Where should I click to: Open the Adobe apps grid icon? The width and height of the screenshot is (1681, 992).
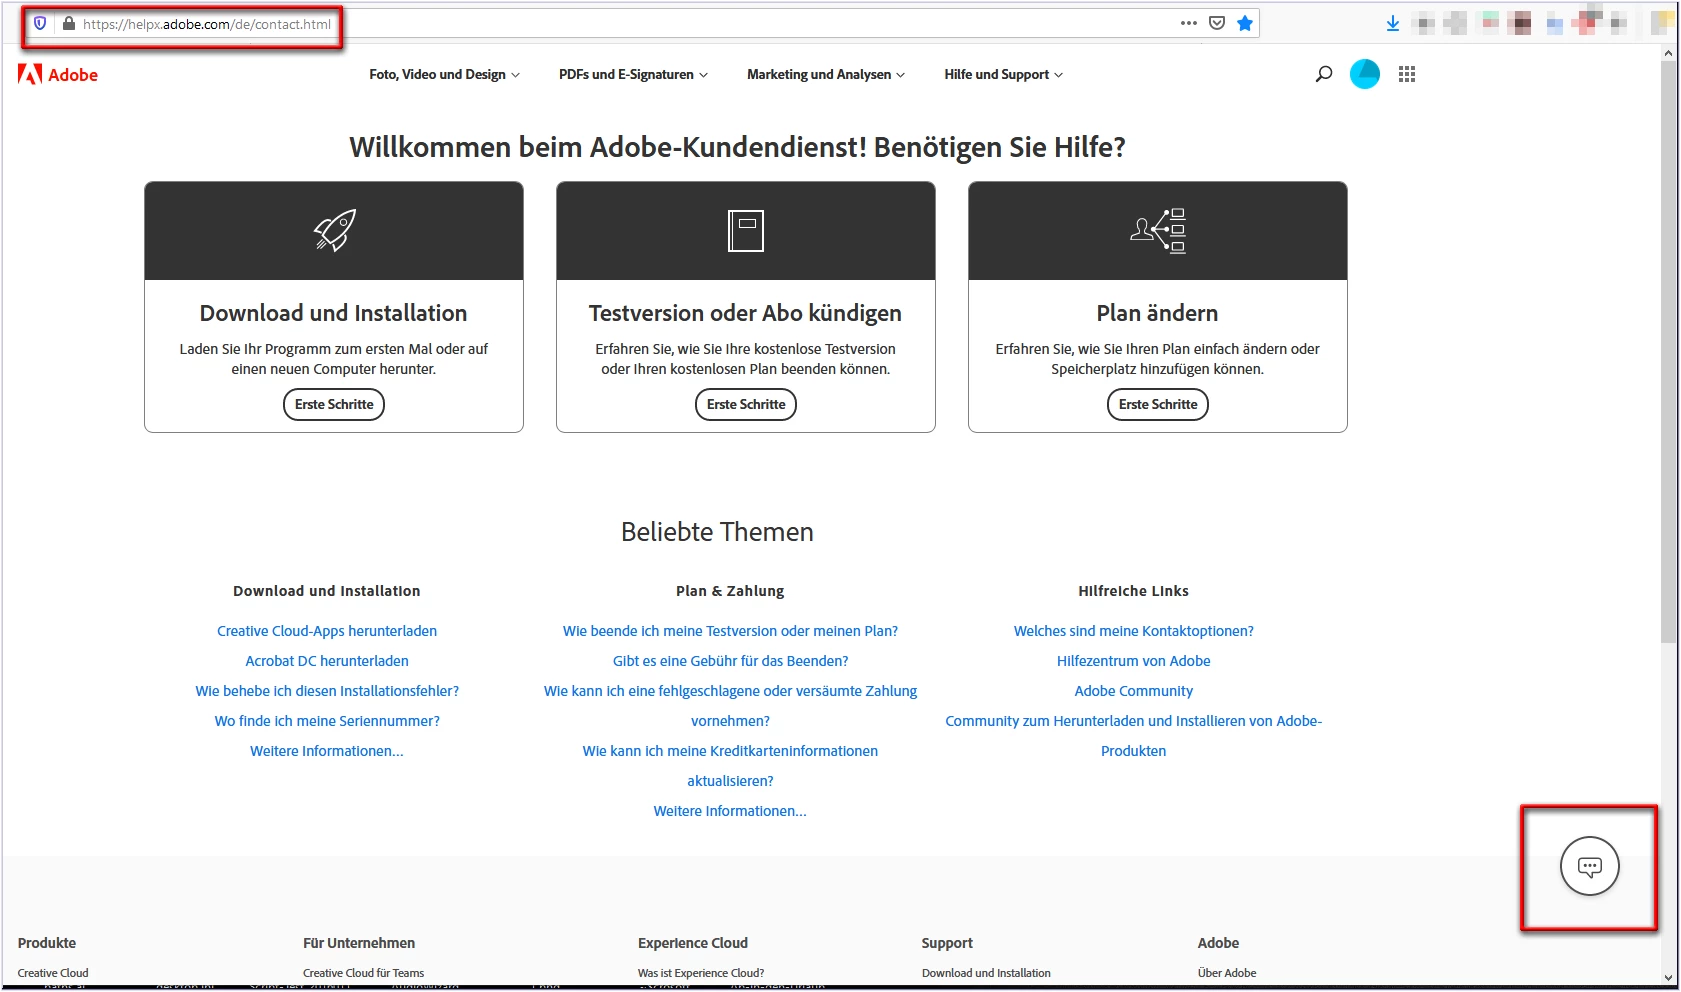tap(1407, 74)
